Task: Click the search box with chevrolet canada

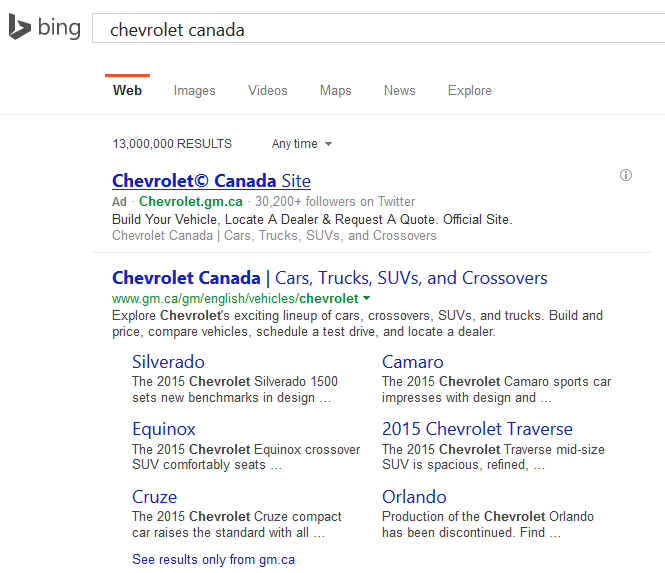Action: [380, 30]
